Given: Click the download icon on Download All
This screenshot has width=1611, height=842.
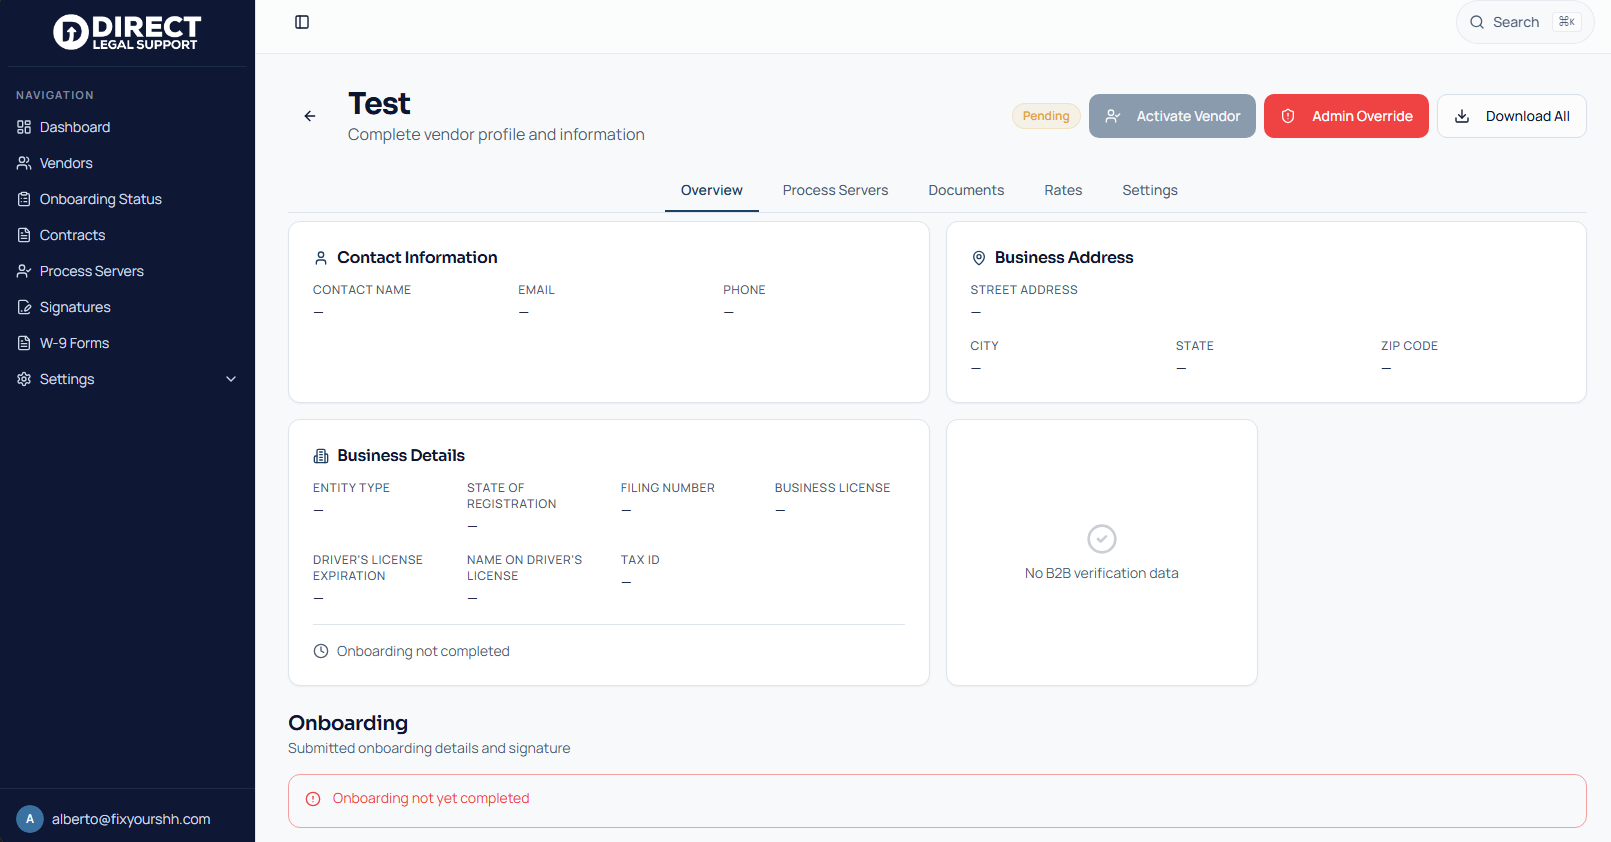Looking at the screenshot, I should [x=1462, y=116].
